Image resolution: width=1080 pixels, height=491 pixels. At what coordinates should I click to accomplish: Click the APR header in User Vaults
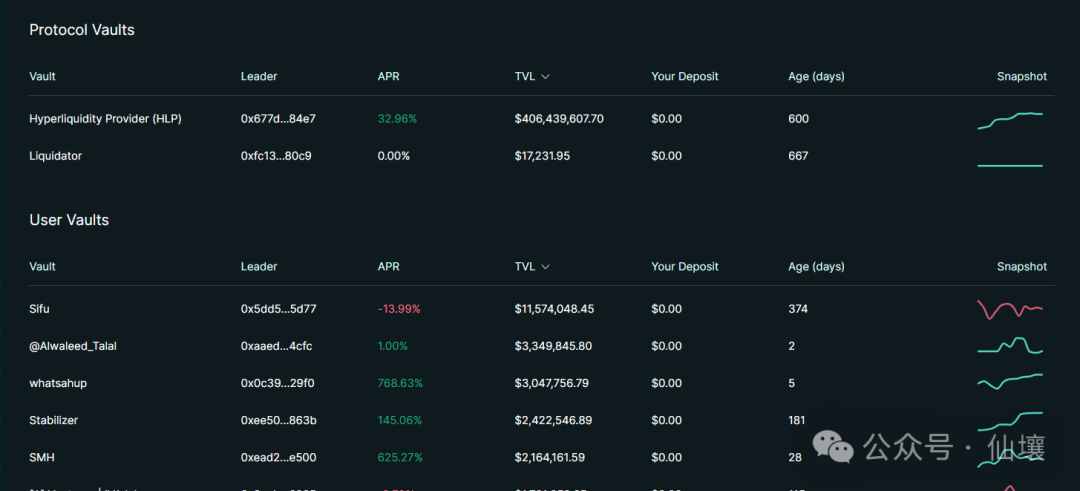point(388,267)
